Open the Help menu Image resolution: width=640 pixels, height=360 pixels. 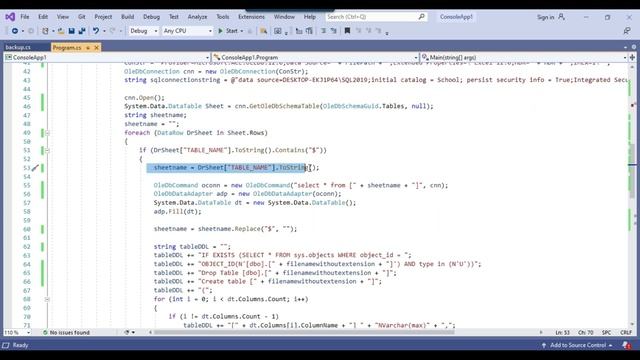[x=310, y=17]
